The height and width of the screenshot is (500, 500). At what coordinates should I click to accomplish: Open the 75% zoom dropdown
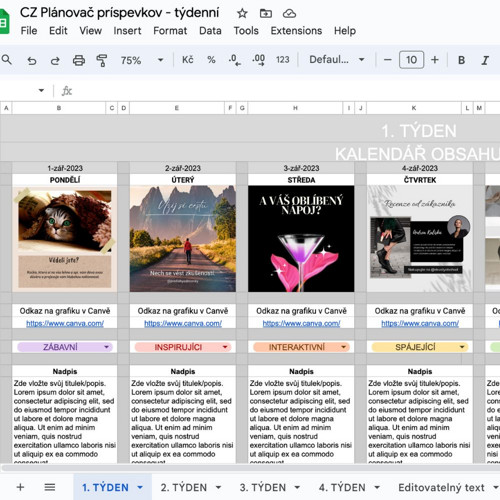pos(142,60)
